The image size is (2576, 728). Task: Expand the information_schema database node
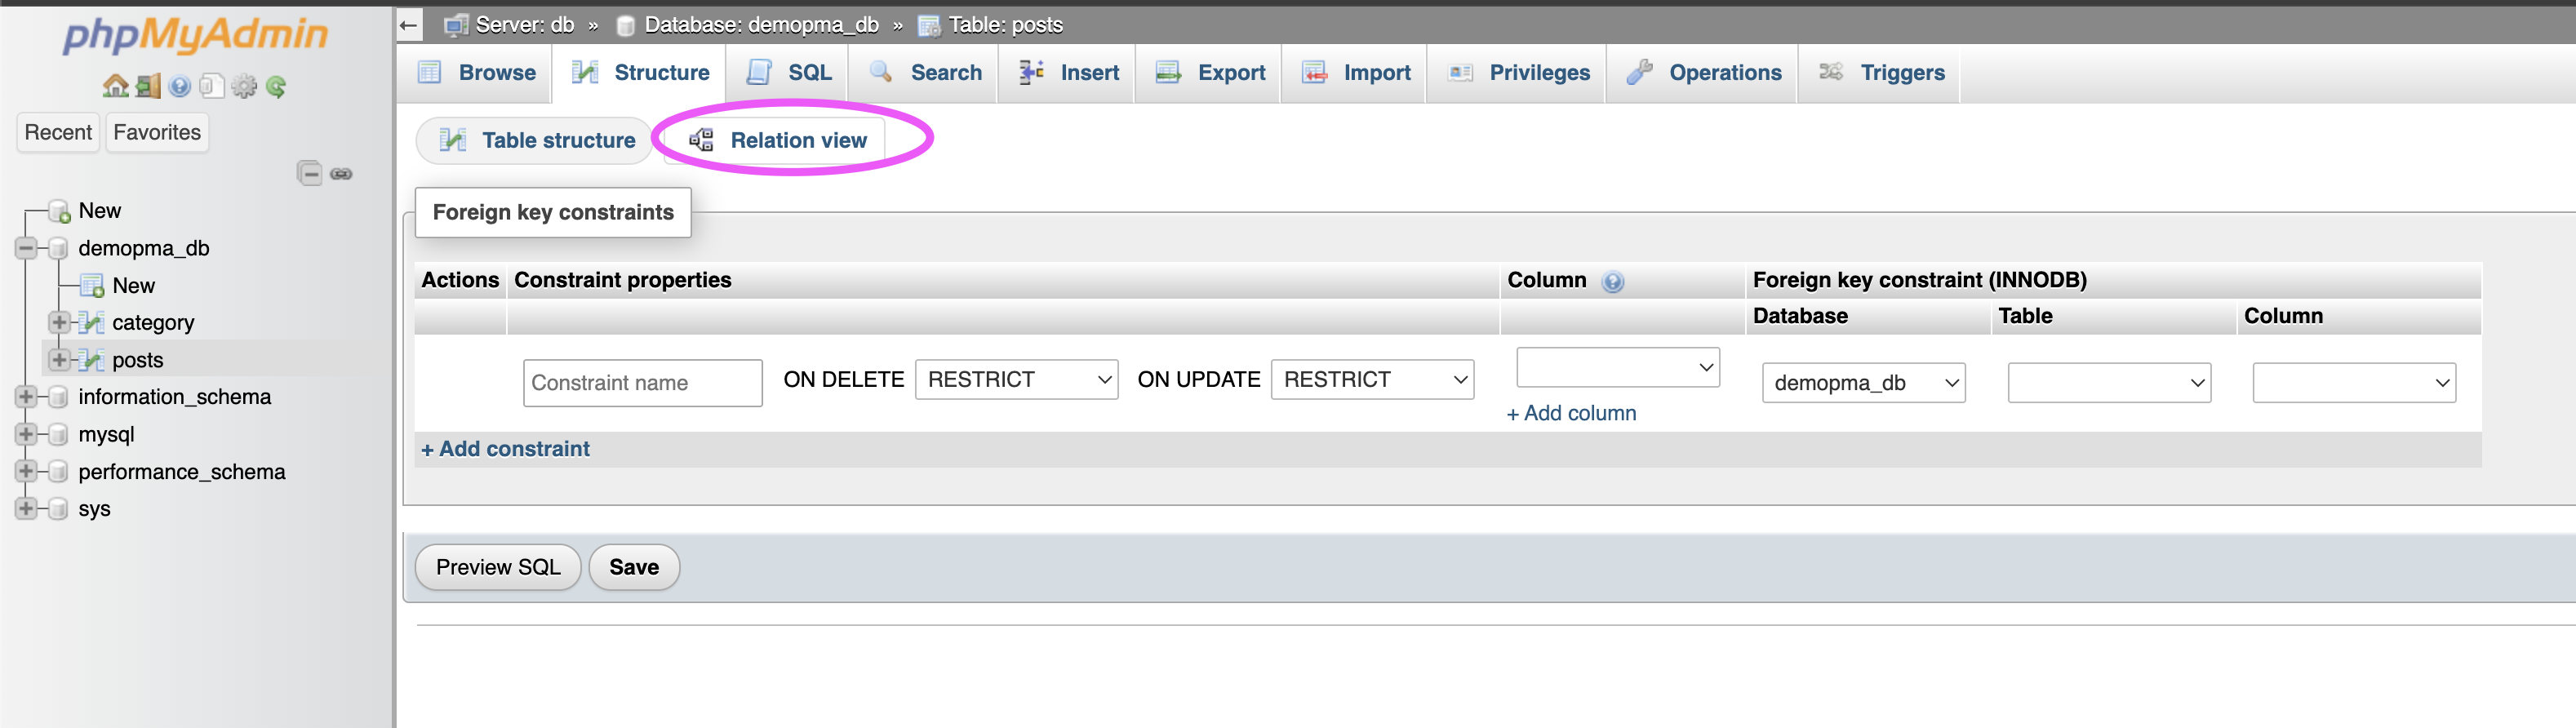(x=26, y=397)
